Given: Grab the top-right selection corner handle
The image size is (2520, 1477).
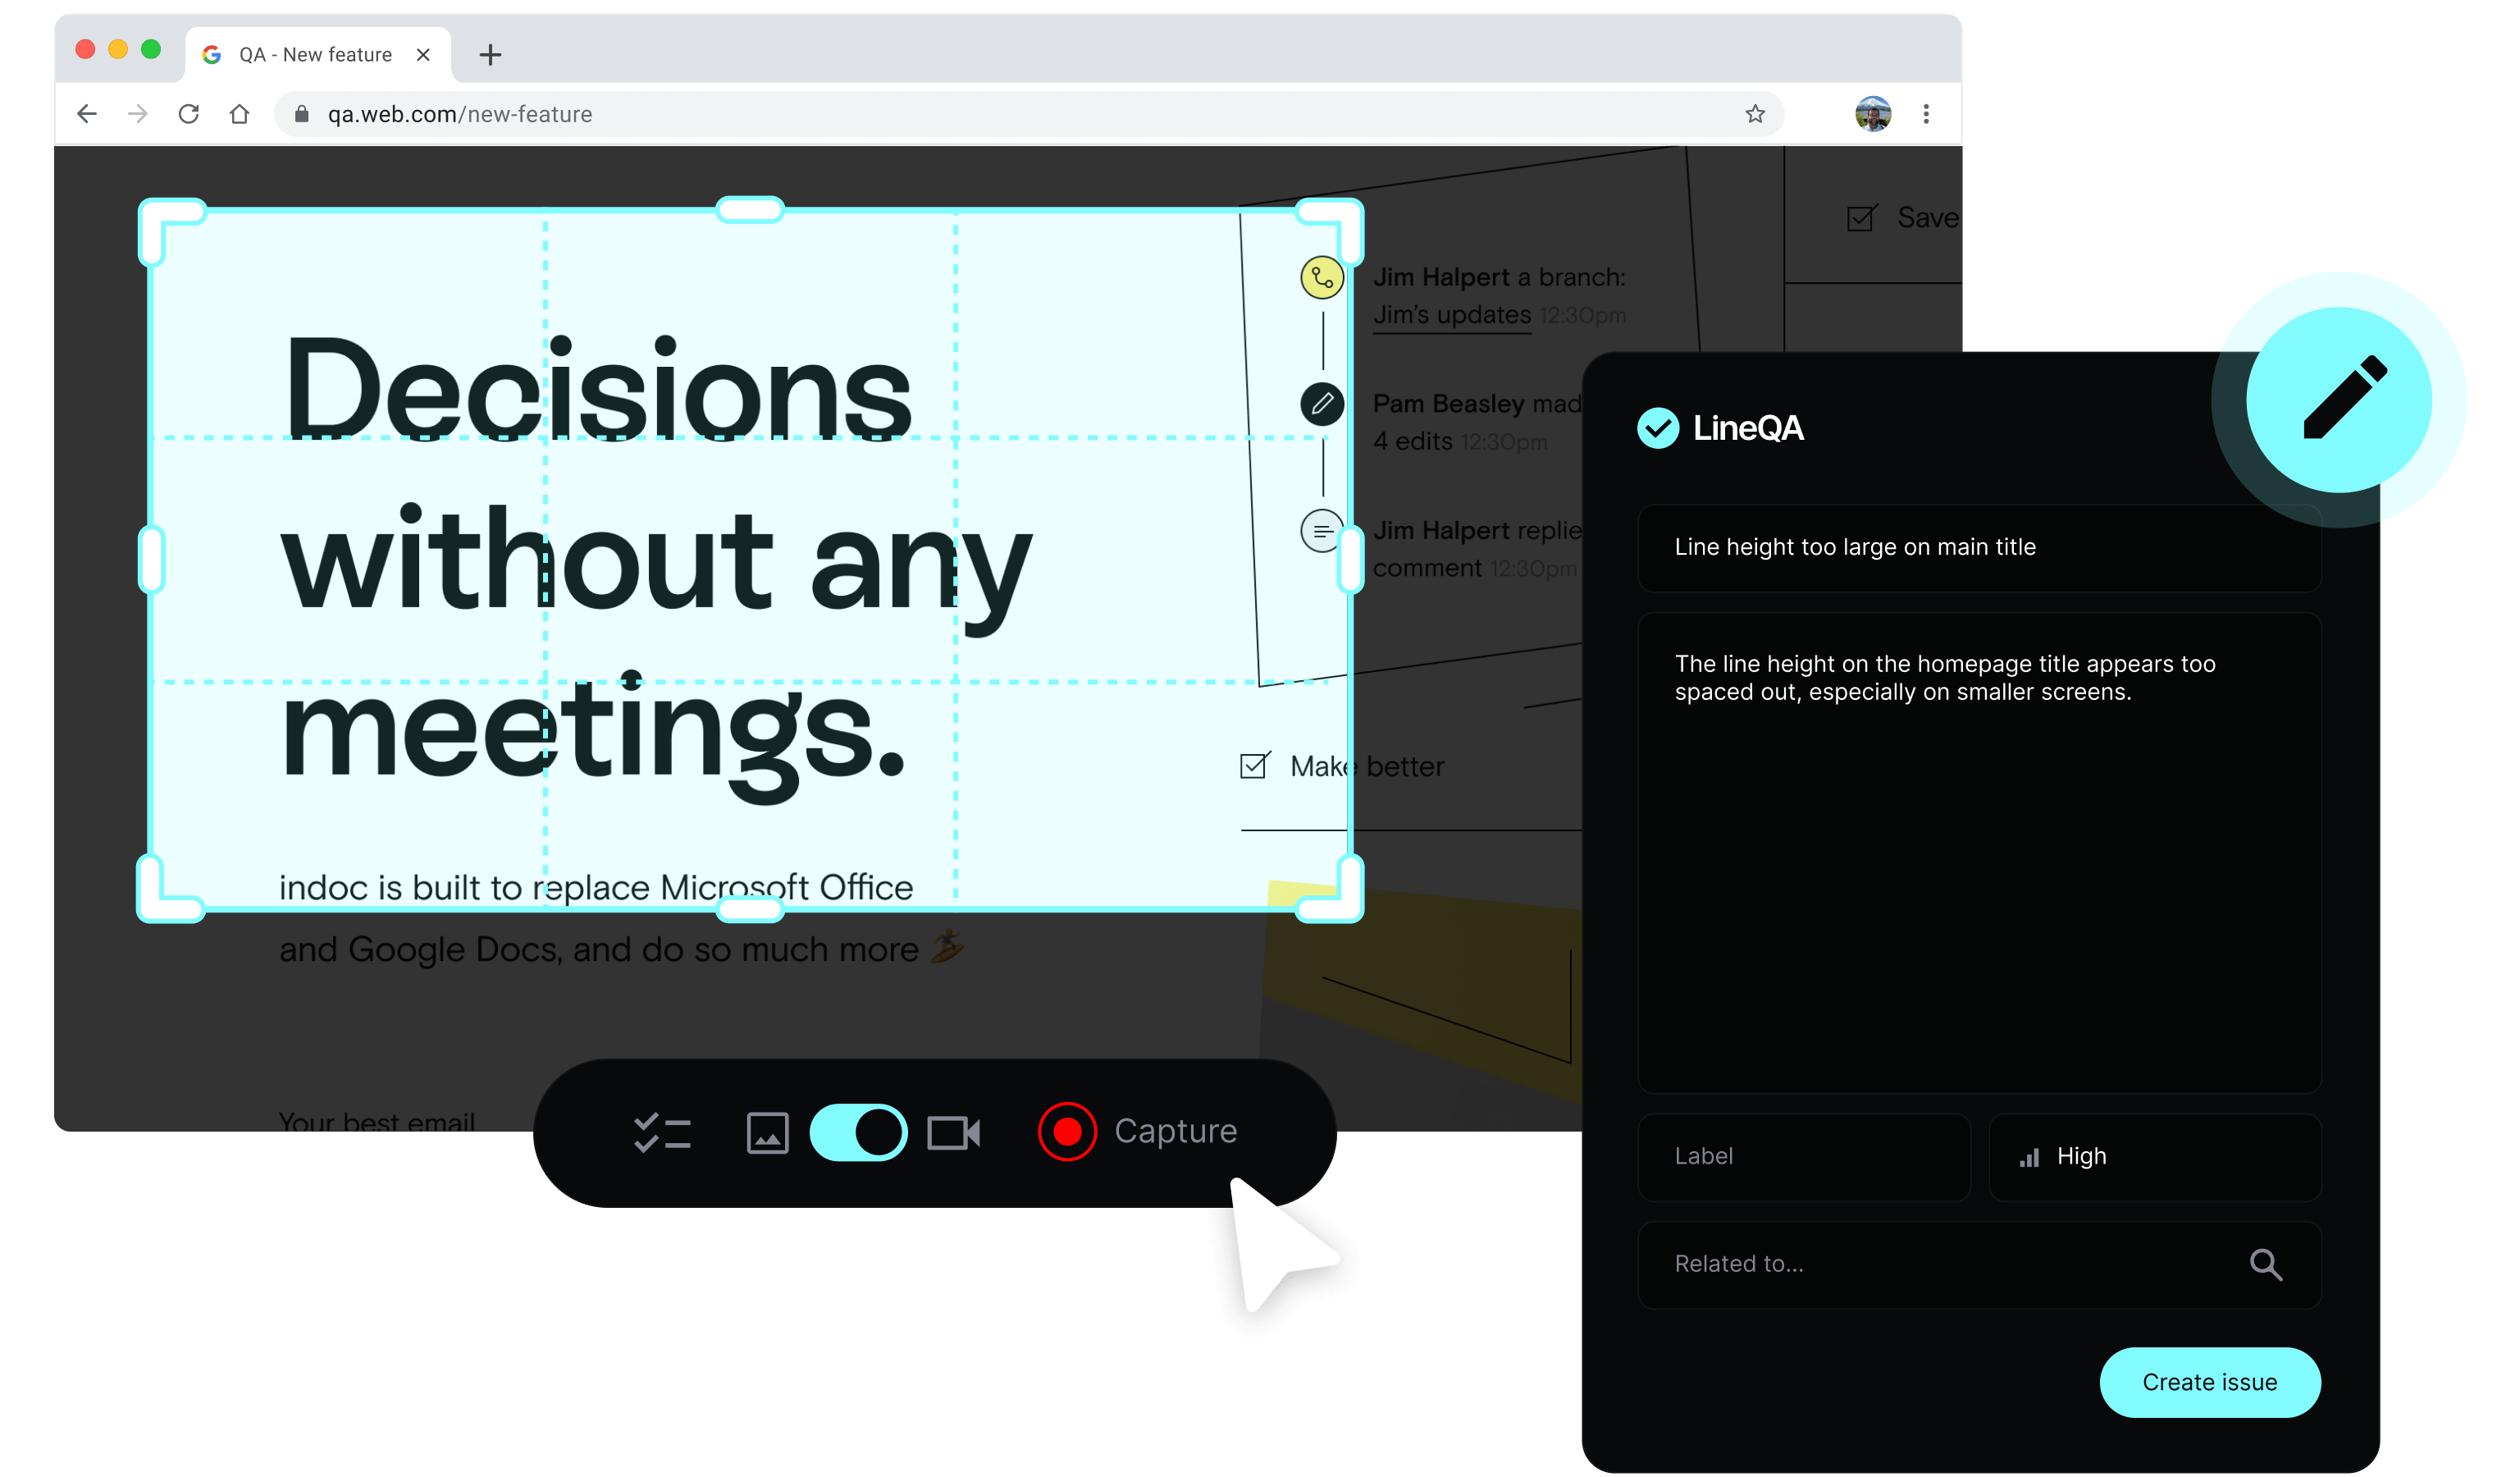Looking at the screenshot, I should point(1331,232).
